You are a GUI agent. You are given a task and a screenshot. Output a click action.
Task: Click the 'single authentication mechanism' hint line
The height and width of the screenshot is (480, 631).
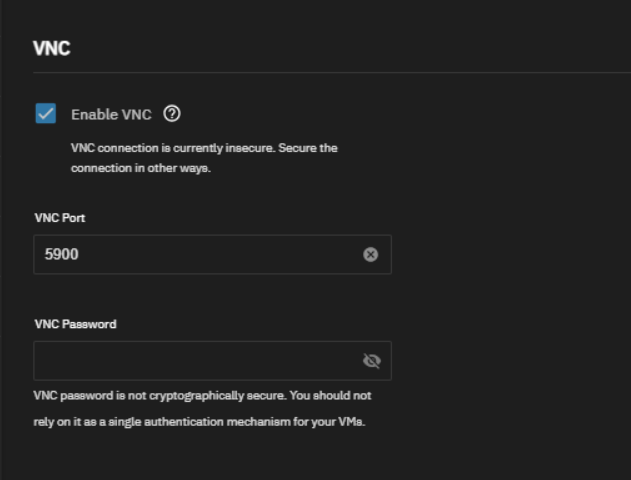pyautogui.click(x=199, y=422)
